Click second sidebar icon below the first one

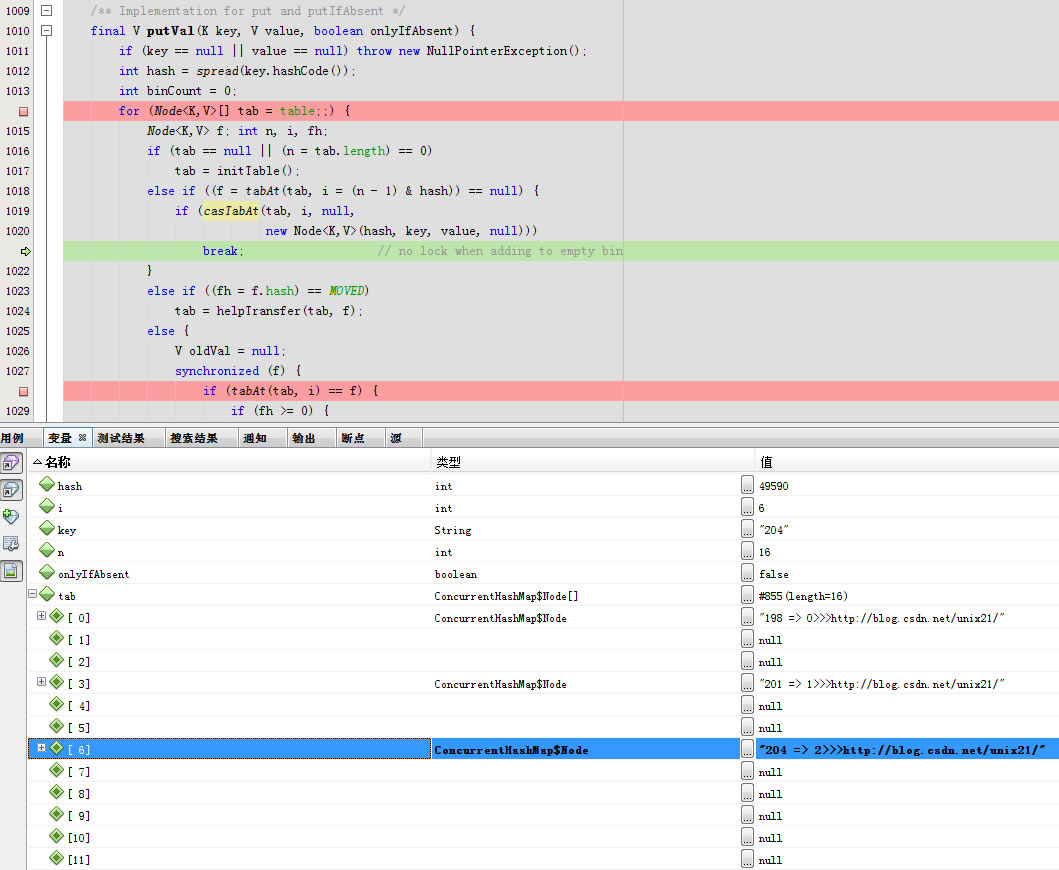pyautogui.click(x=11, y=490)
